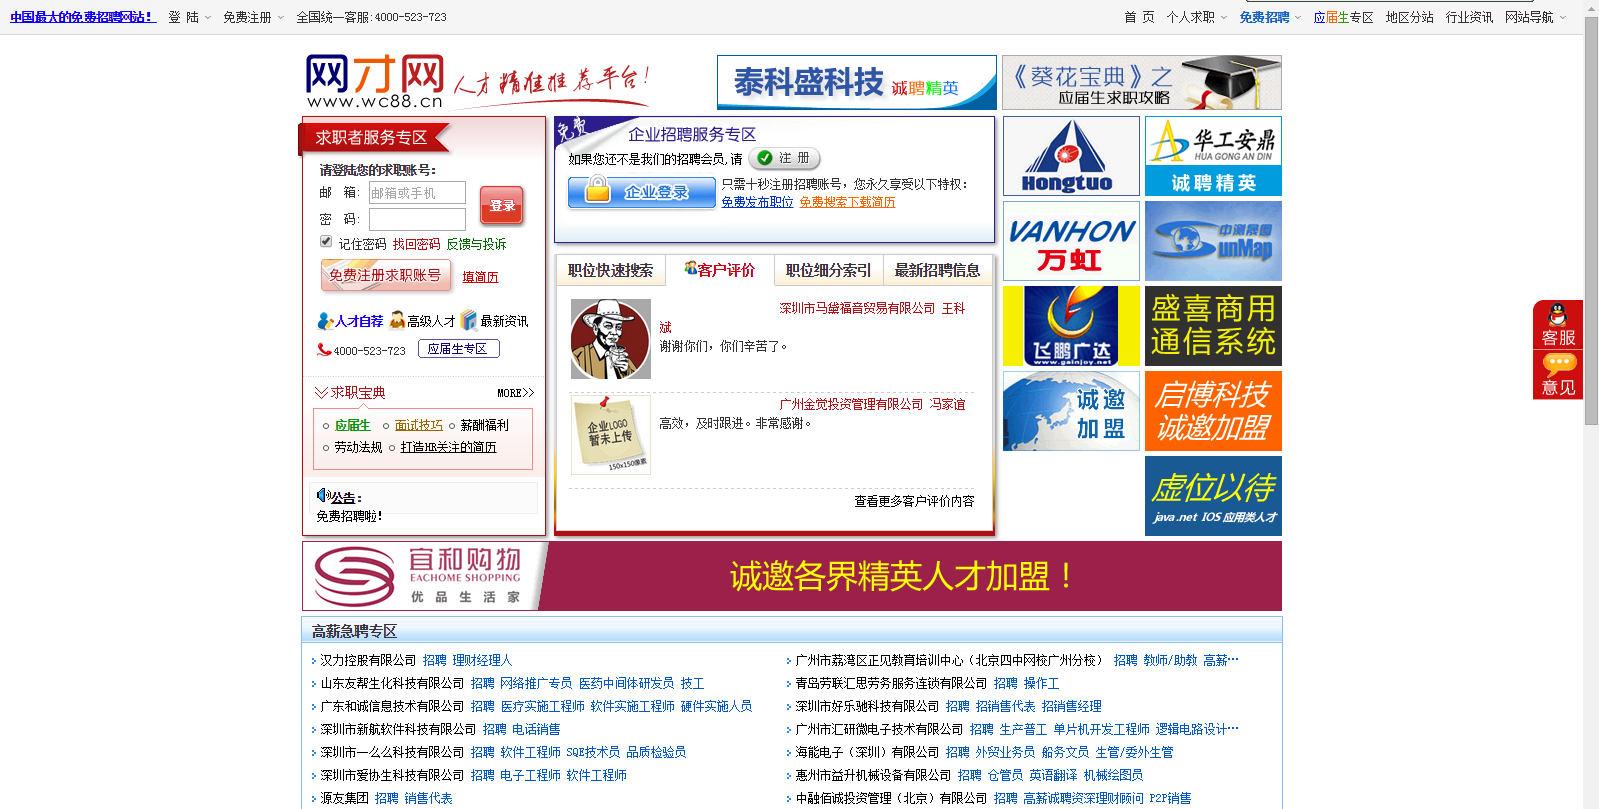Open the 启博科技诚邀加盟 ad tile
The width and height of the screenshot is (1599, 809).
click(1213, 411)
